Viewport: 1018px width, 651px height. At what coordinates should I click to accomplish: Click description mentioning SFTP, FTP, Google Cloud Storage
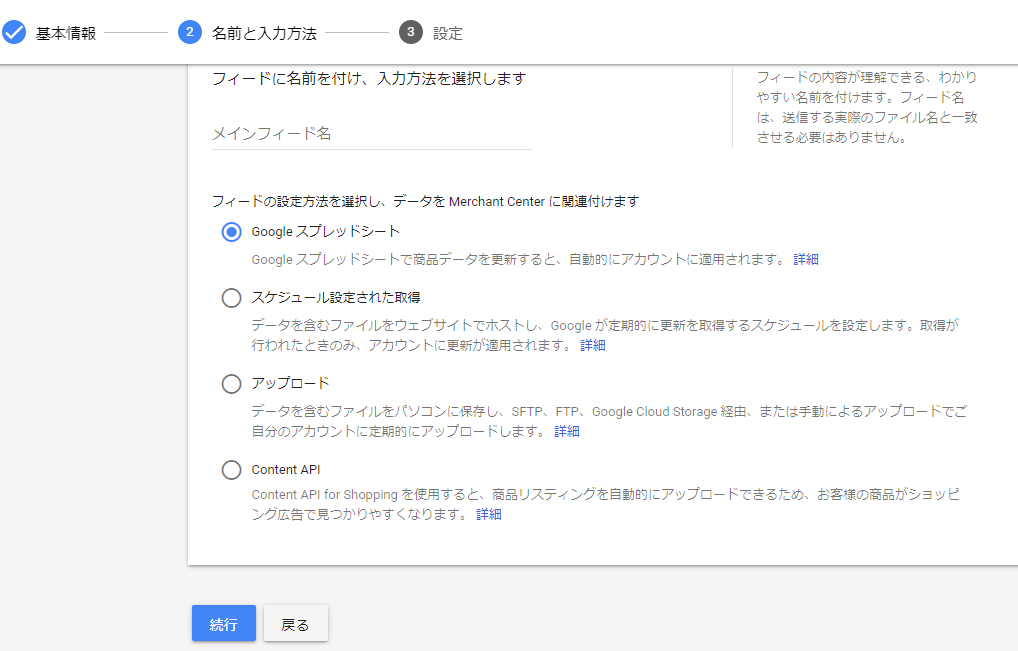point(609,421)
